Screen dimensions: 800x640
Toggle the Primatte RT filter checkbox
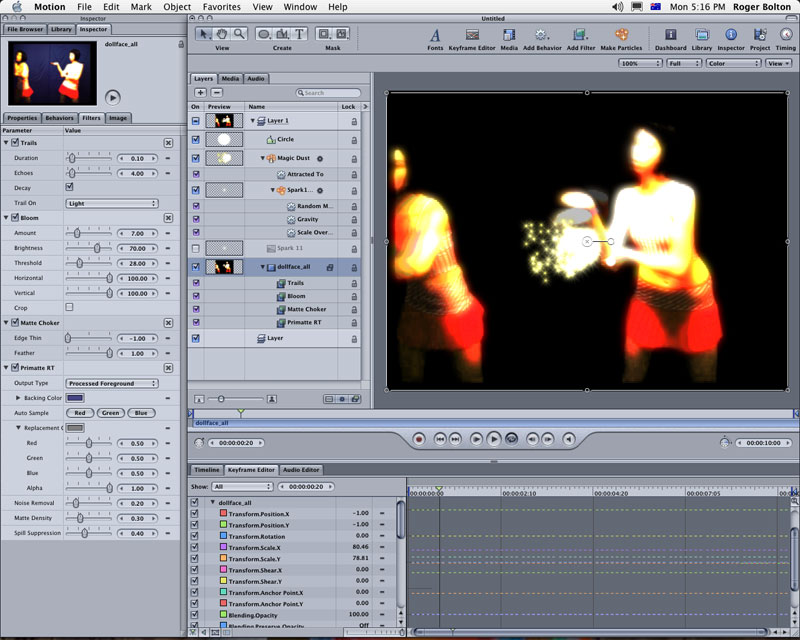click(x=15, y=367)
